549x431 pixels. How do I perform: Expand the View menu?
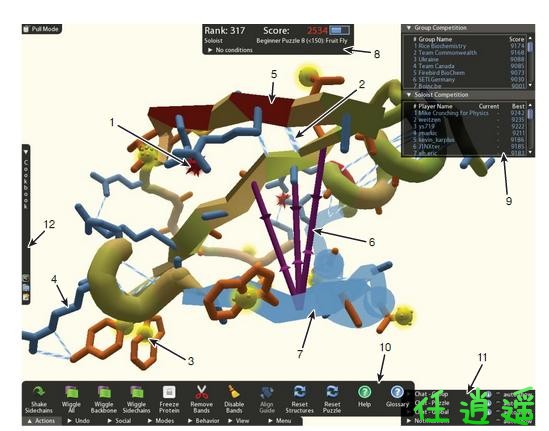tap(239, 420)
